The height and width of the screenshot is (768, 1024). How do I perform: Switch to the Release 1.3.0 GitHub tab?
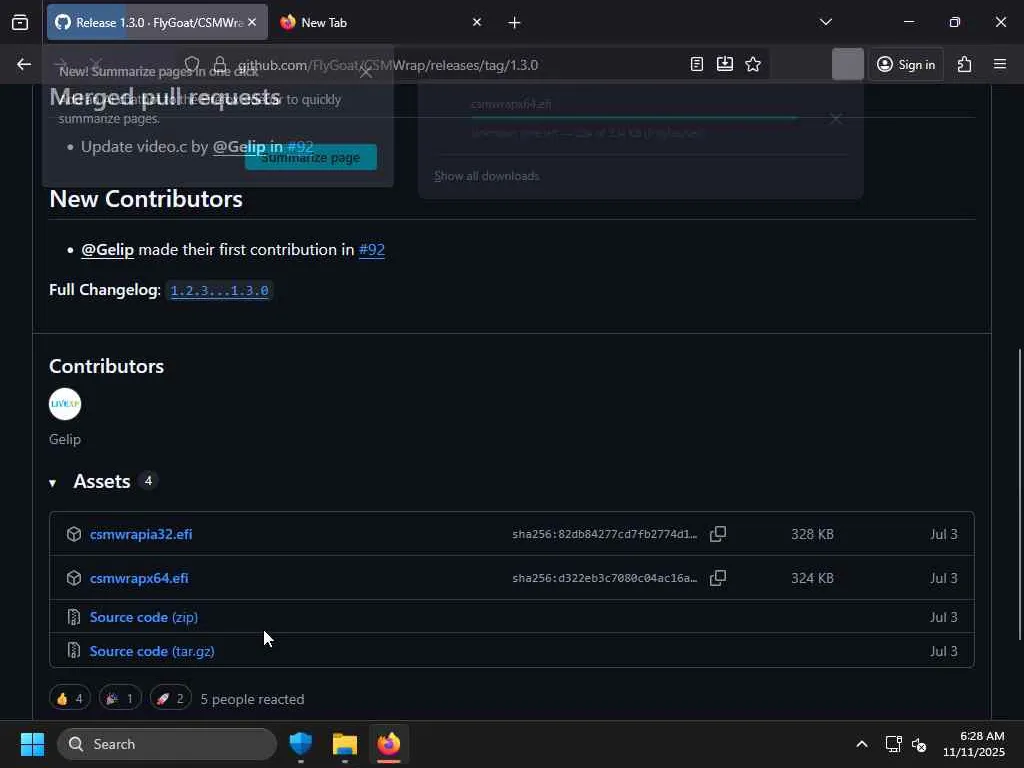point(157,22)
